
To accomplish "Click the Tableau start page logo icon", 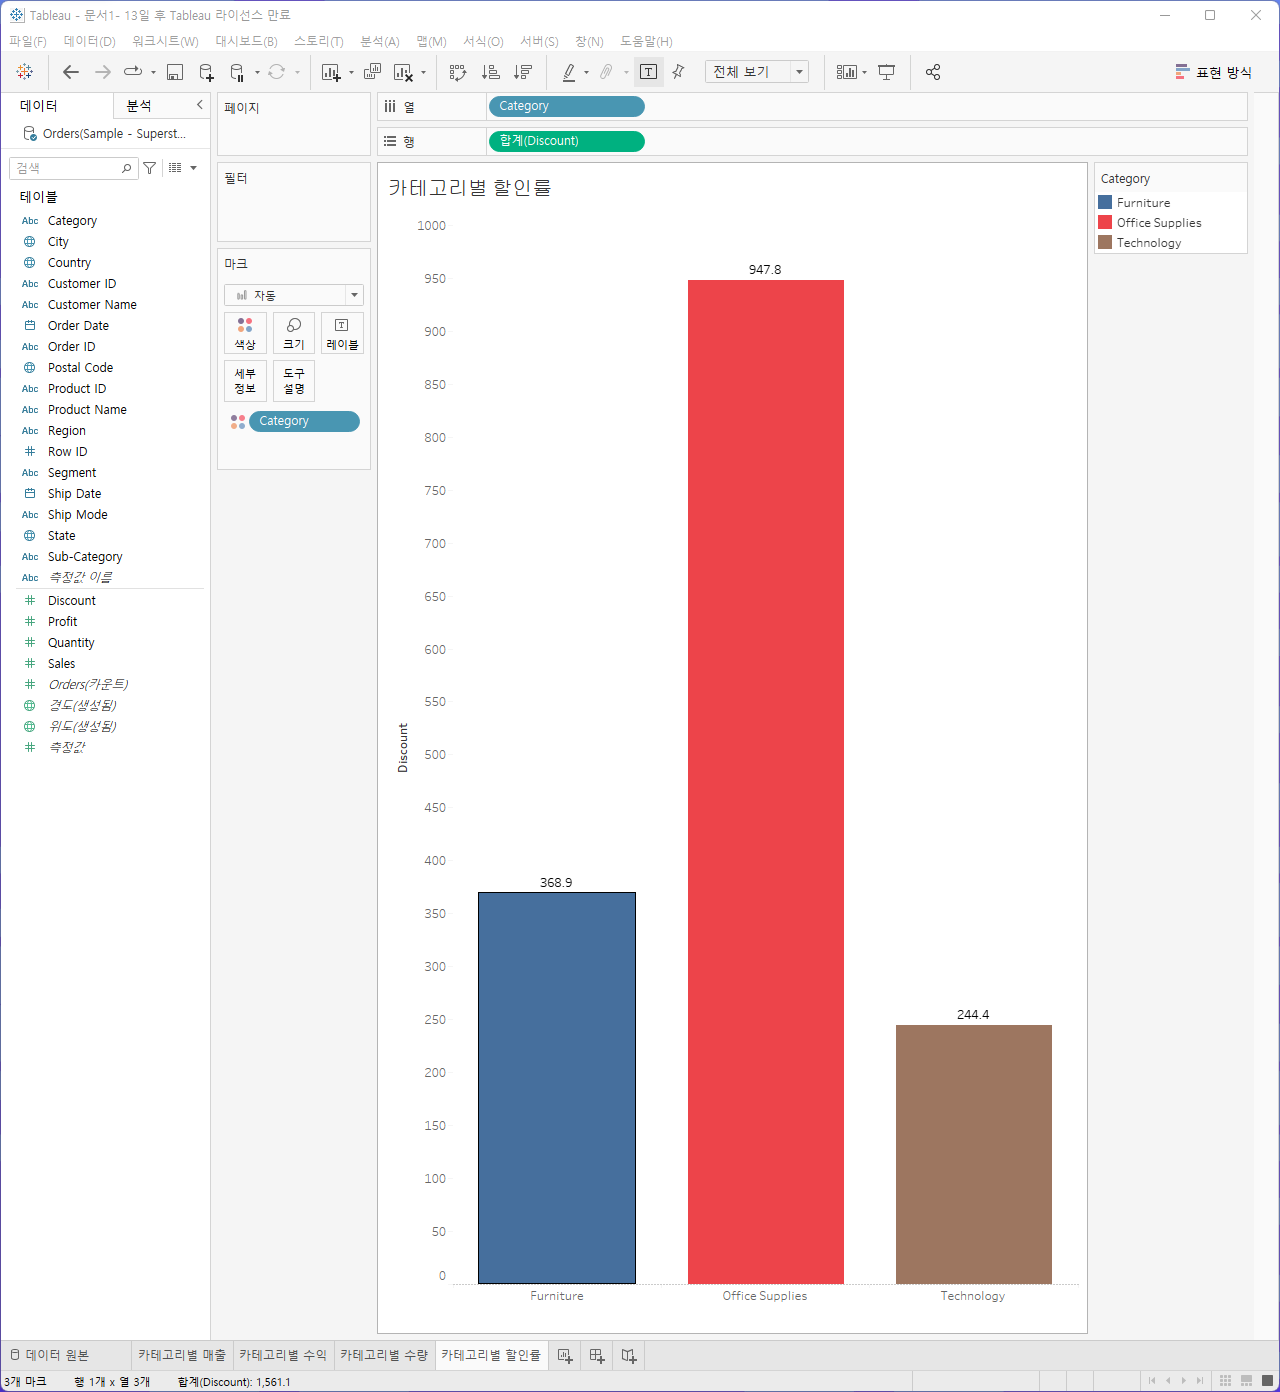I will pyautogui.click(x=25, y=72).
